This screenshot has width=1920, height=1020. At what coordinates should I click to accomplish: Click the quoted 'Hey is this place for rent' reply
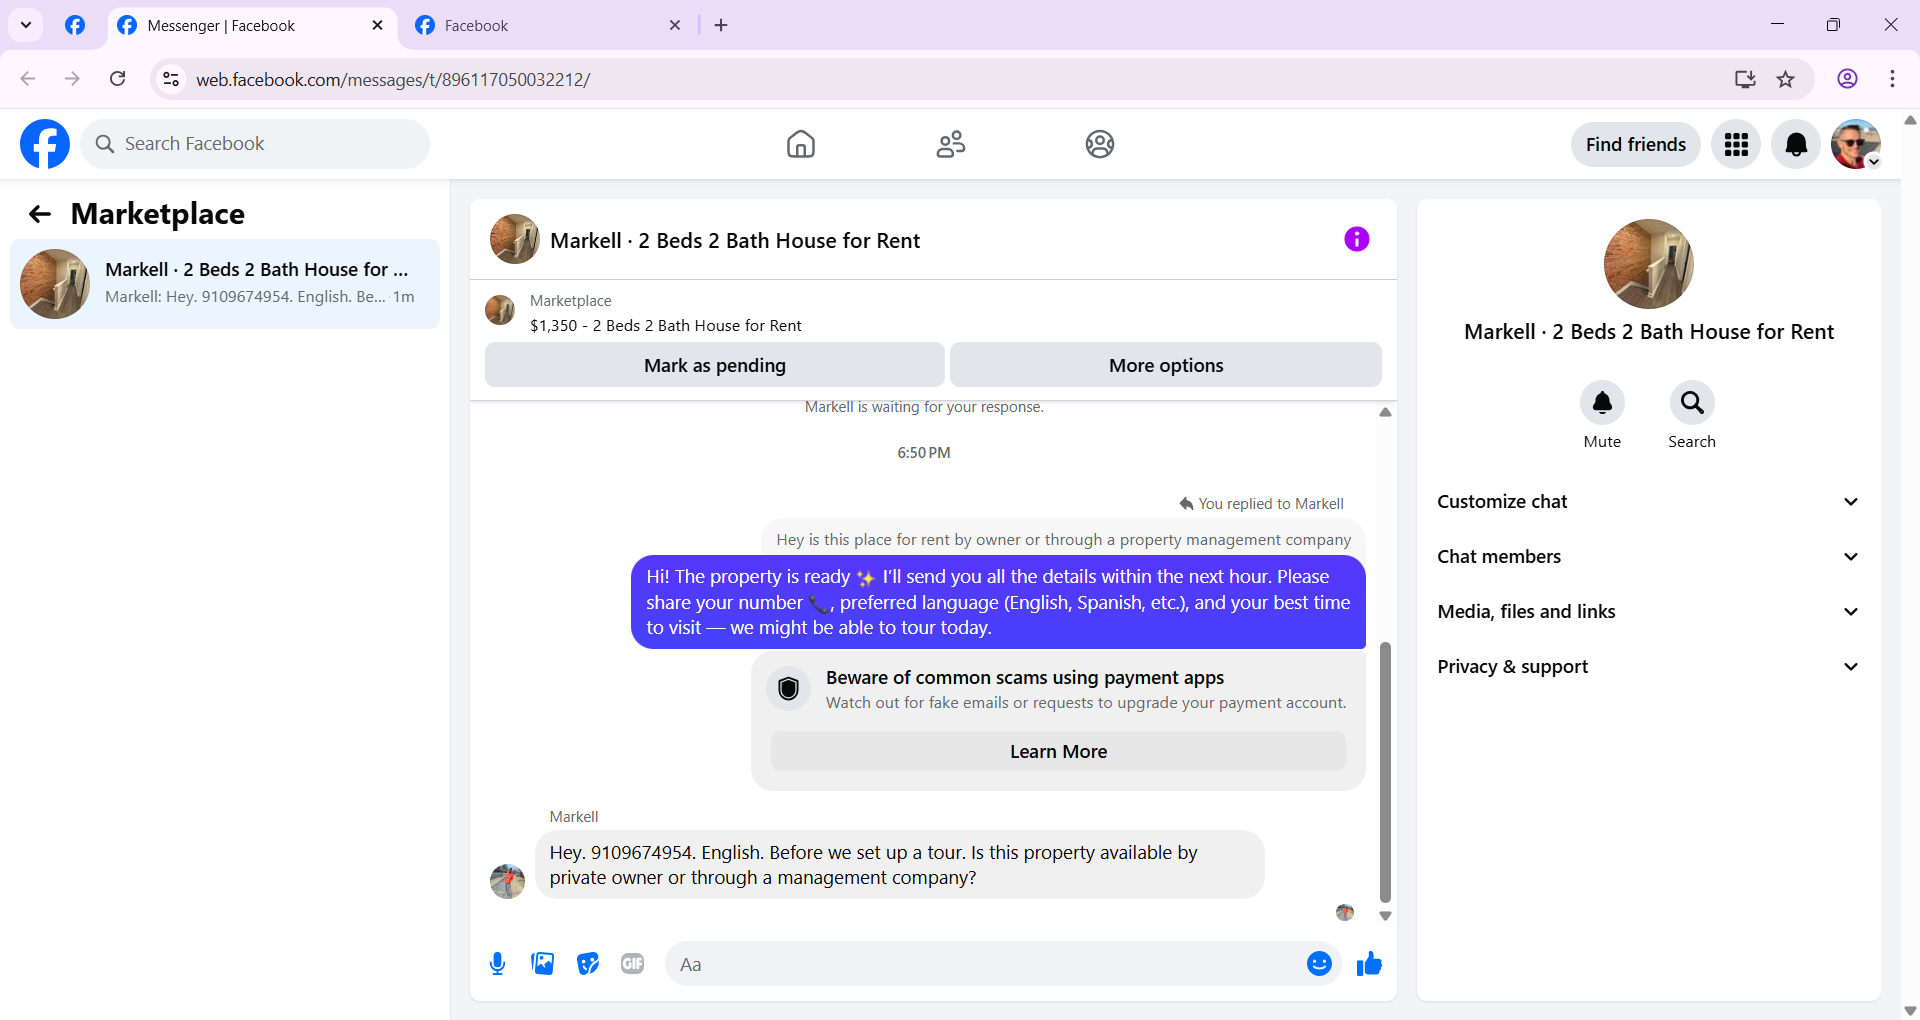click(1063, 540)
